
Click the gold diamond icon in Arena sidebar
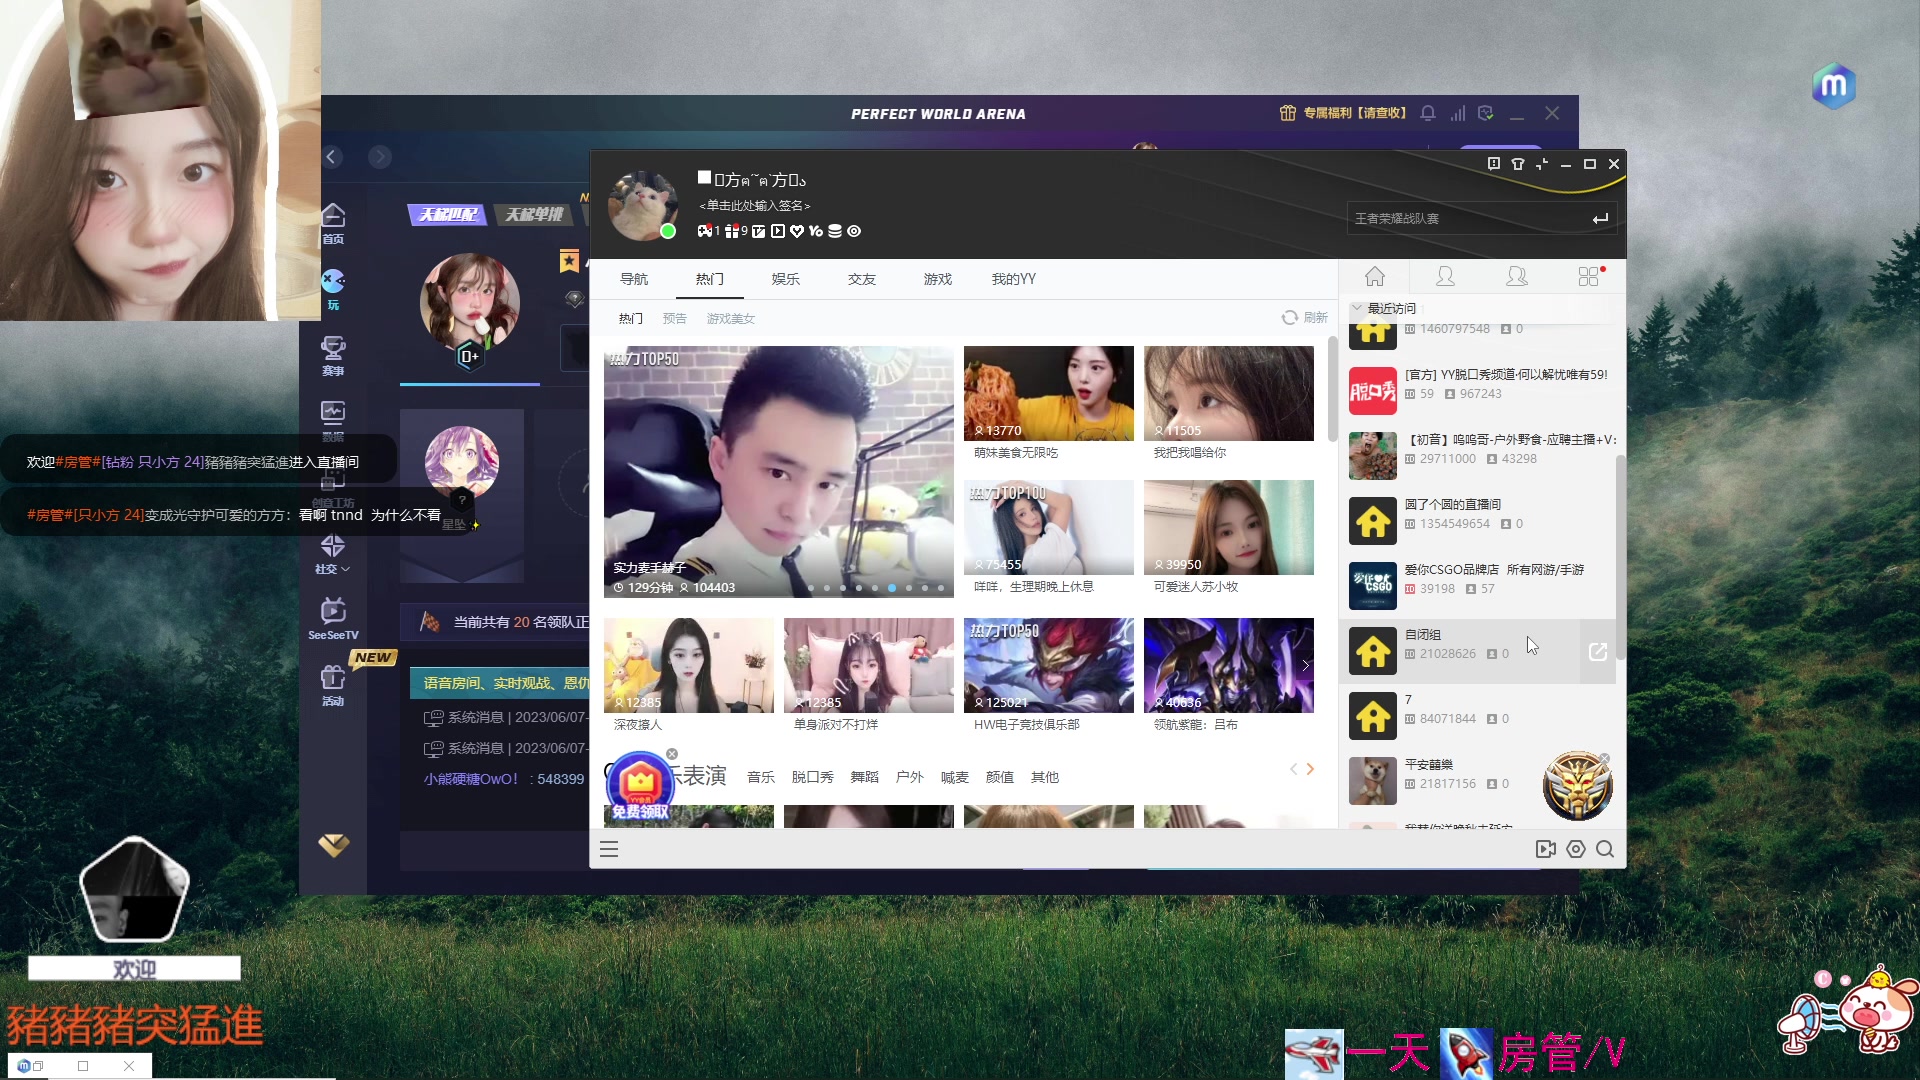[x=333, y=846]
